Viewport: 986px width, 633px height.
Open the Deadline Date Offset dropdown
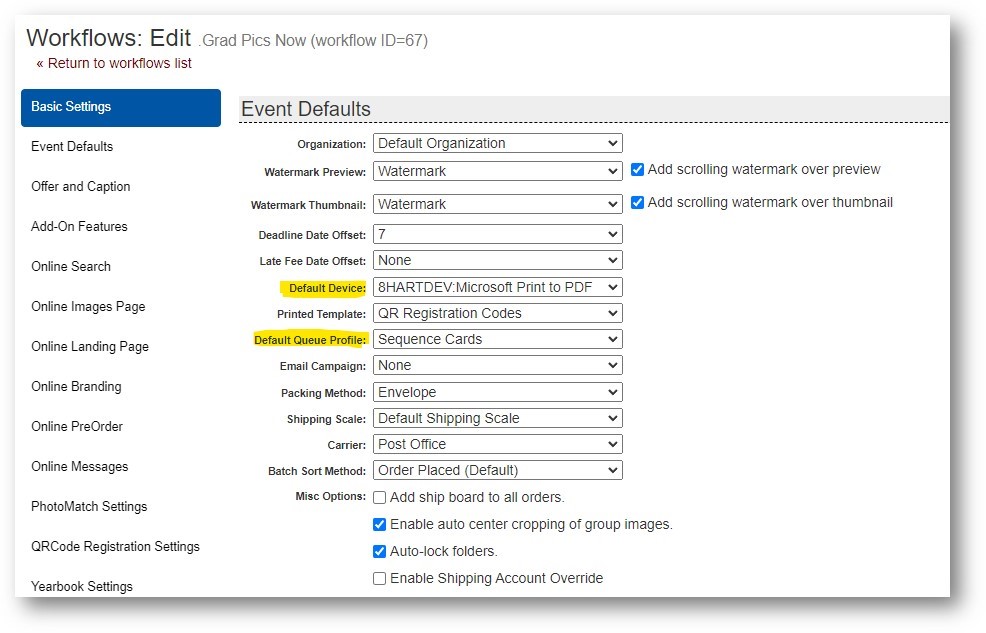point(497,234)
